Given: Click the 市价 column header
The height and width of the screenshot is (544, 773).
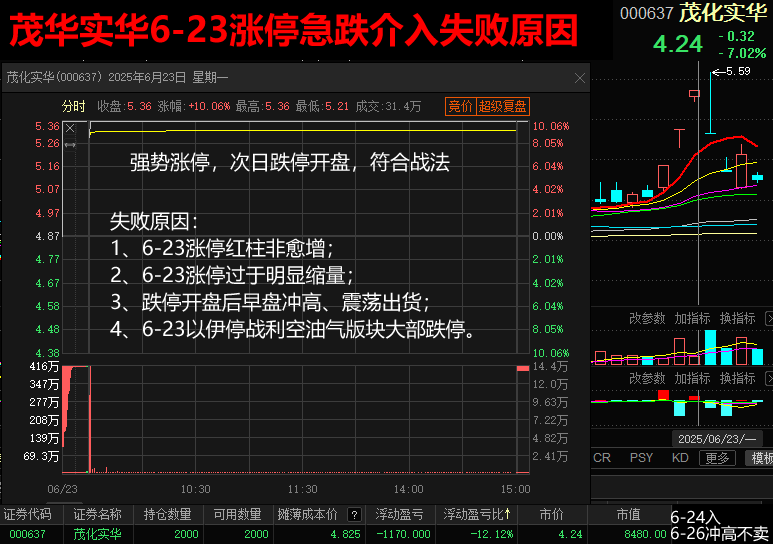Looking at the screenshot, I should pyautogui.click(x=552, y=514).
